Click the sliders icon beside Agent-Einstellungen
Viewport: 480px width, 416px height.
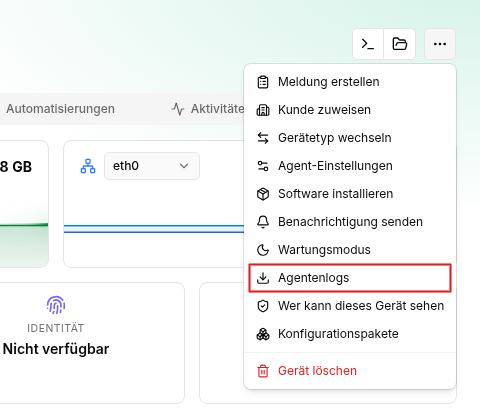point(263,166)
